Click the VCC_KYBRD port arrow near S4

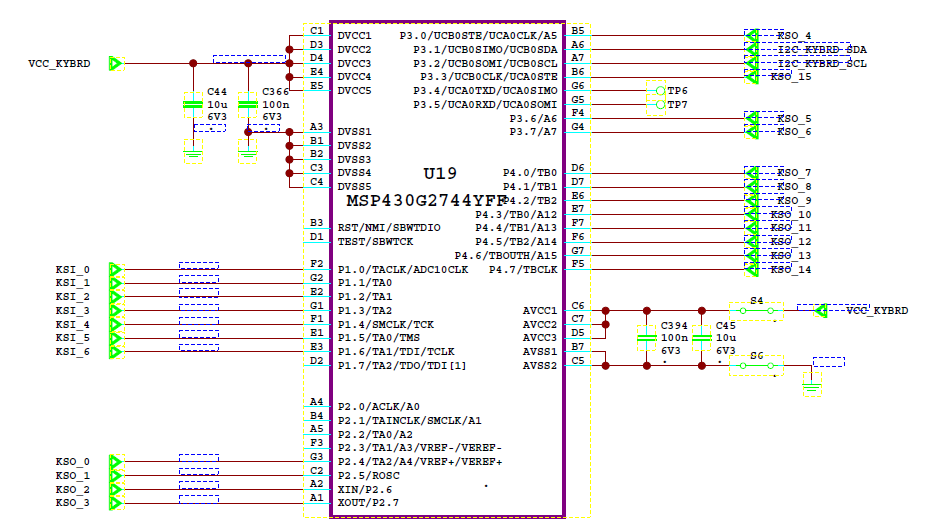[821, 310]
